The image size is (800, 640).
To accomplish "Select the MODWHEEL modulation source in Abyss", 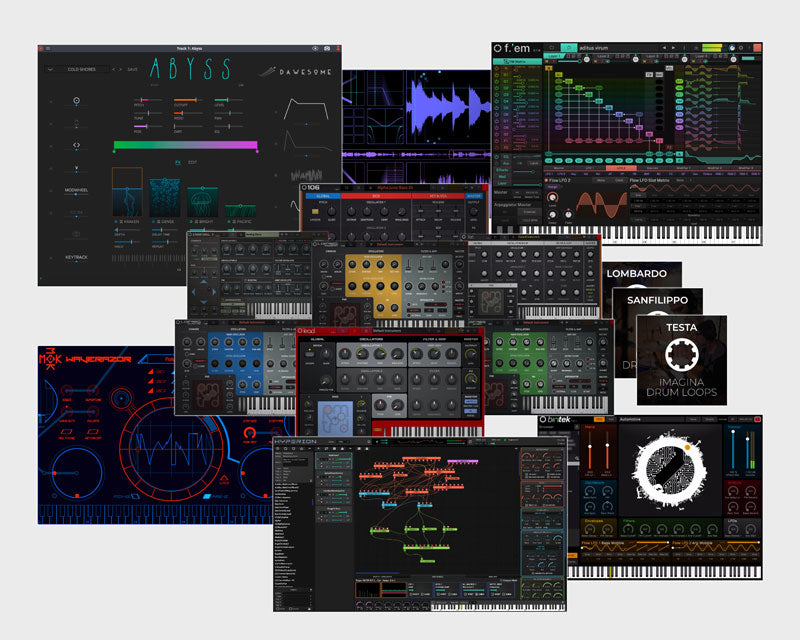I will coord(76,190).
